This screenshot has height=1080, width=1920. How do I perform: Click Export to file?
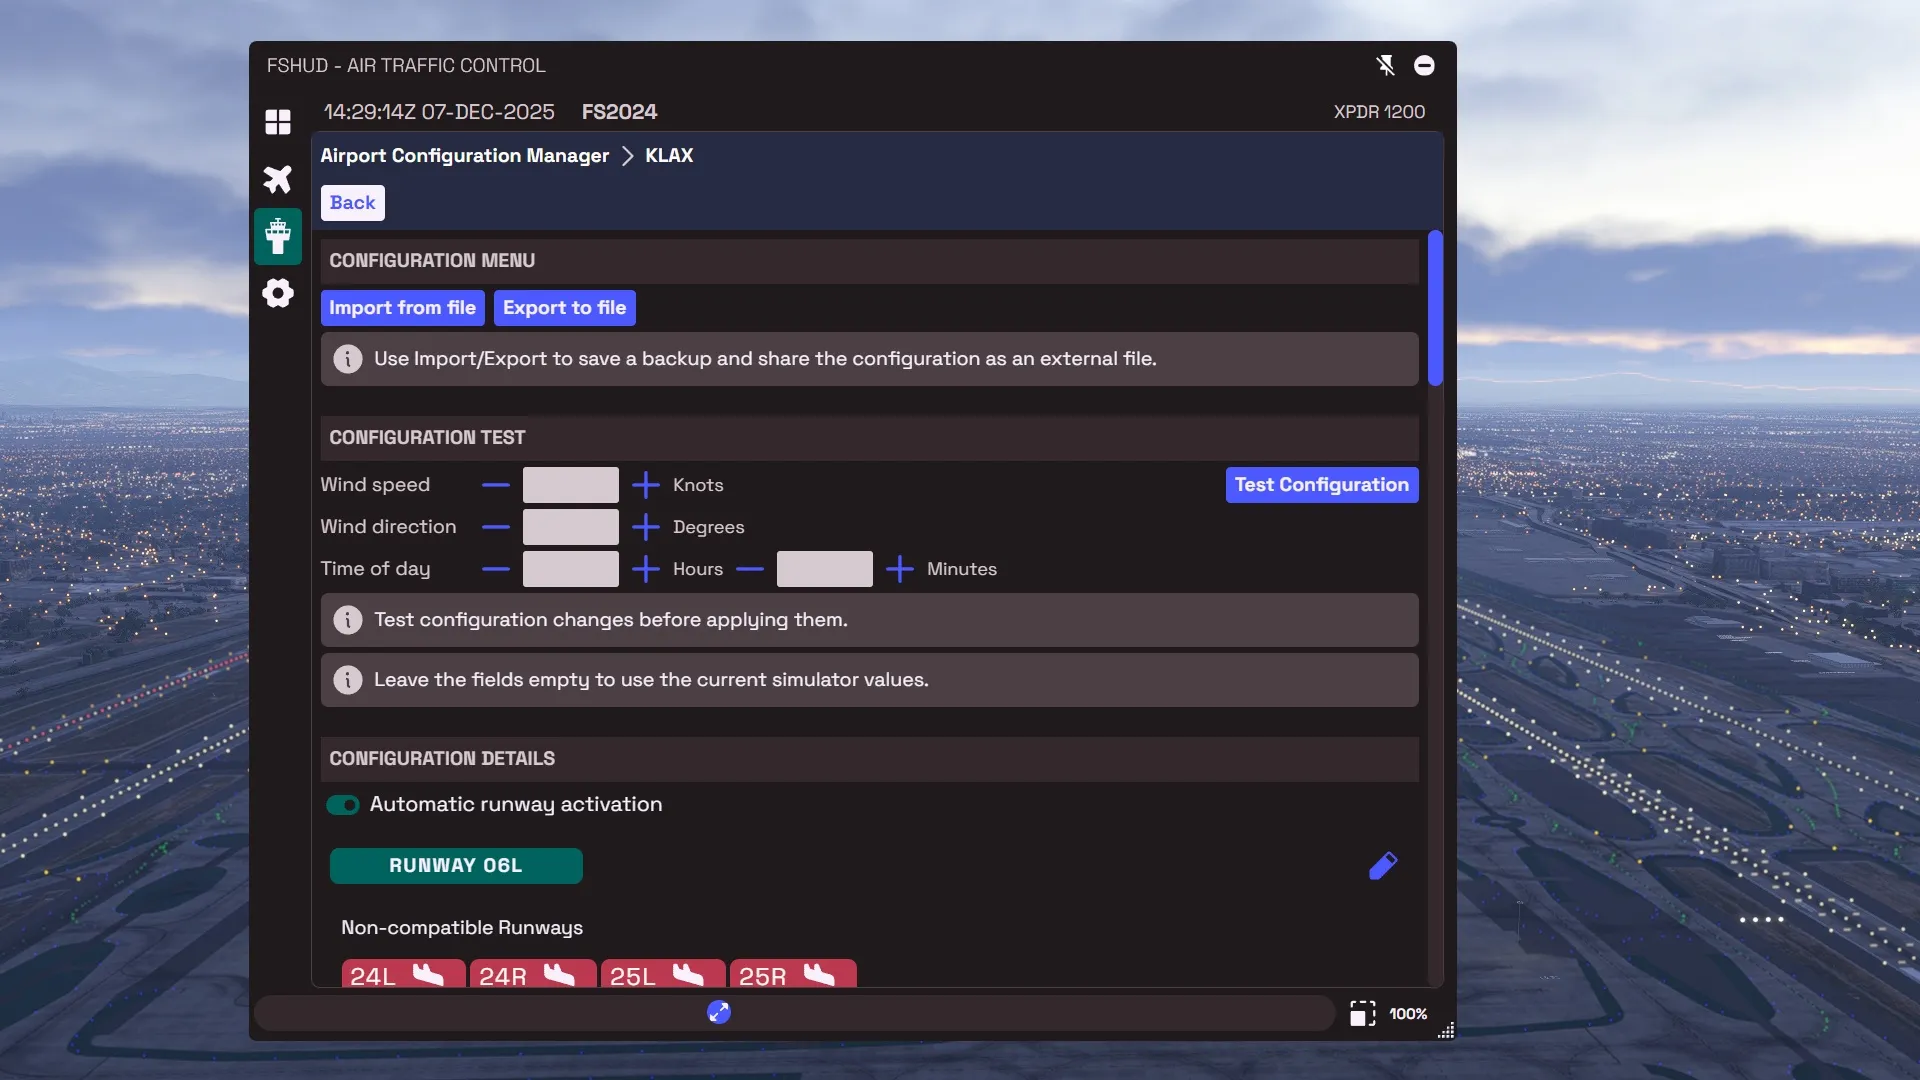click(x=564, y=308)
